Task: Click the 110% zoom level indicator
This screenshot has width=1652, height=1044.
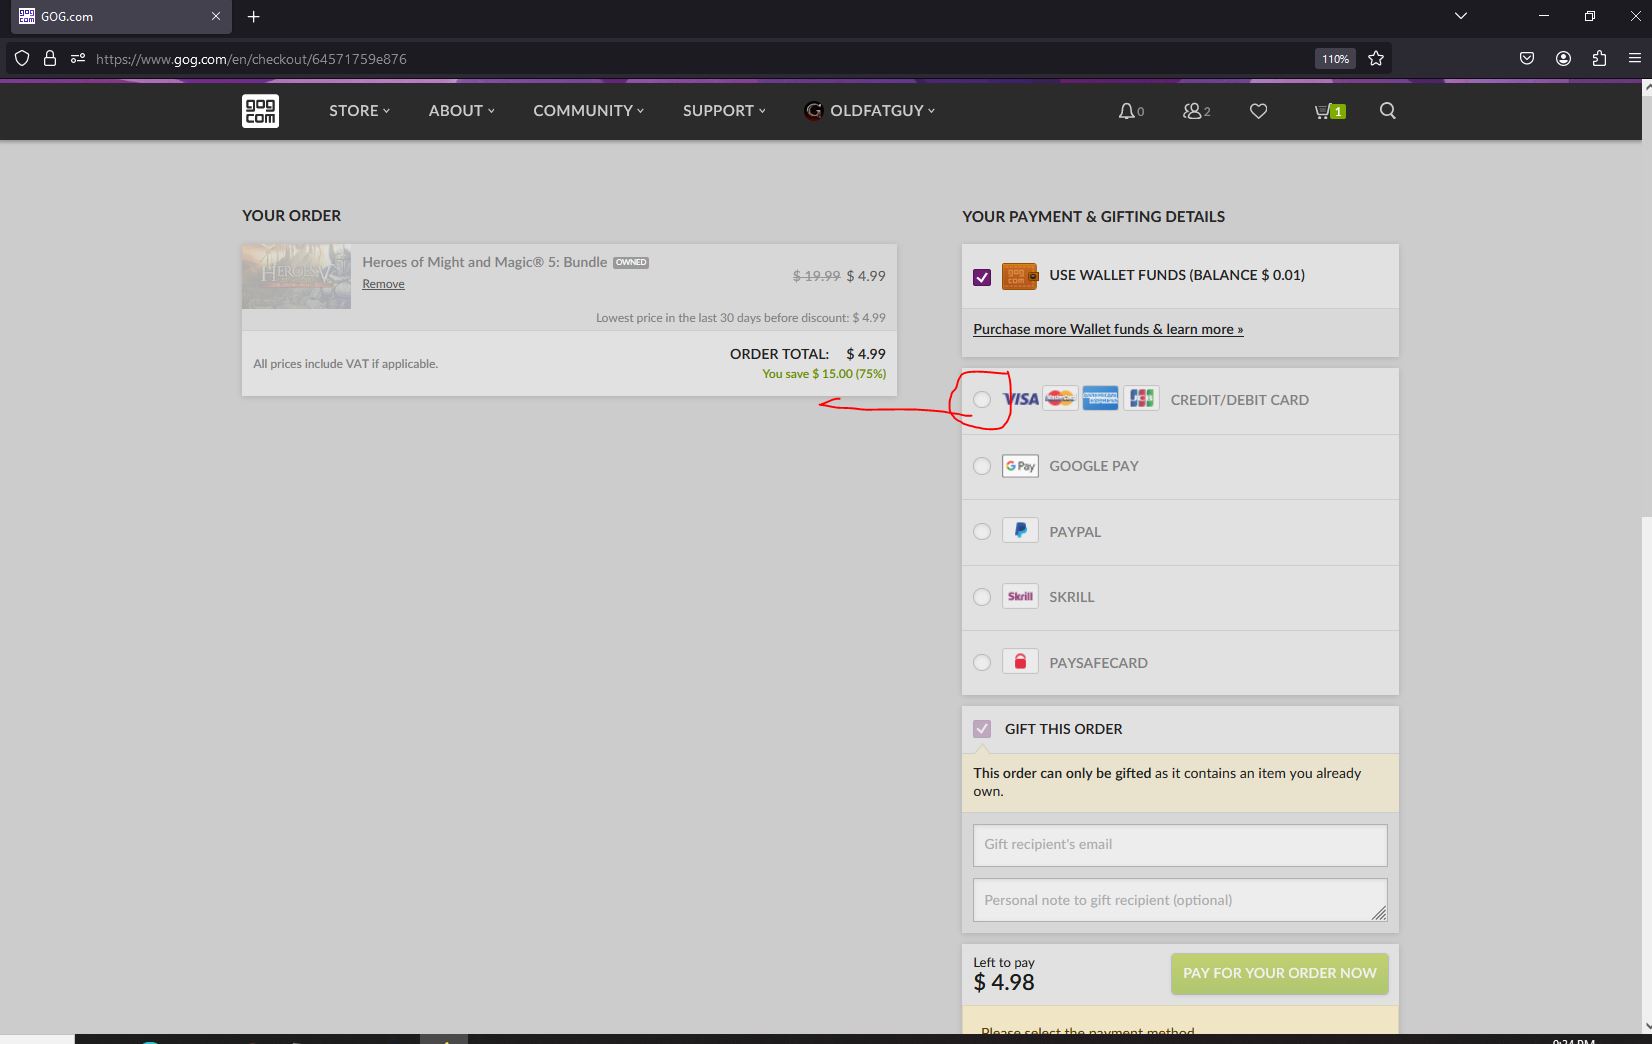Action: click(1335, 58)
